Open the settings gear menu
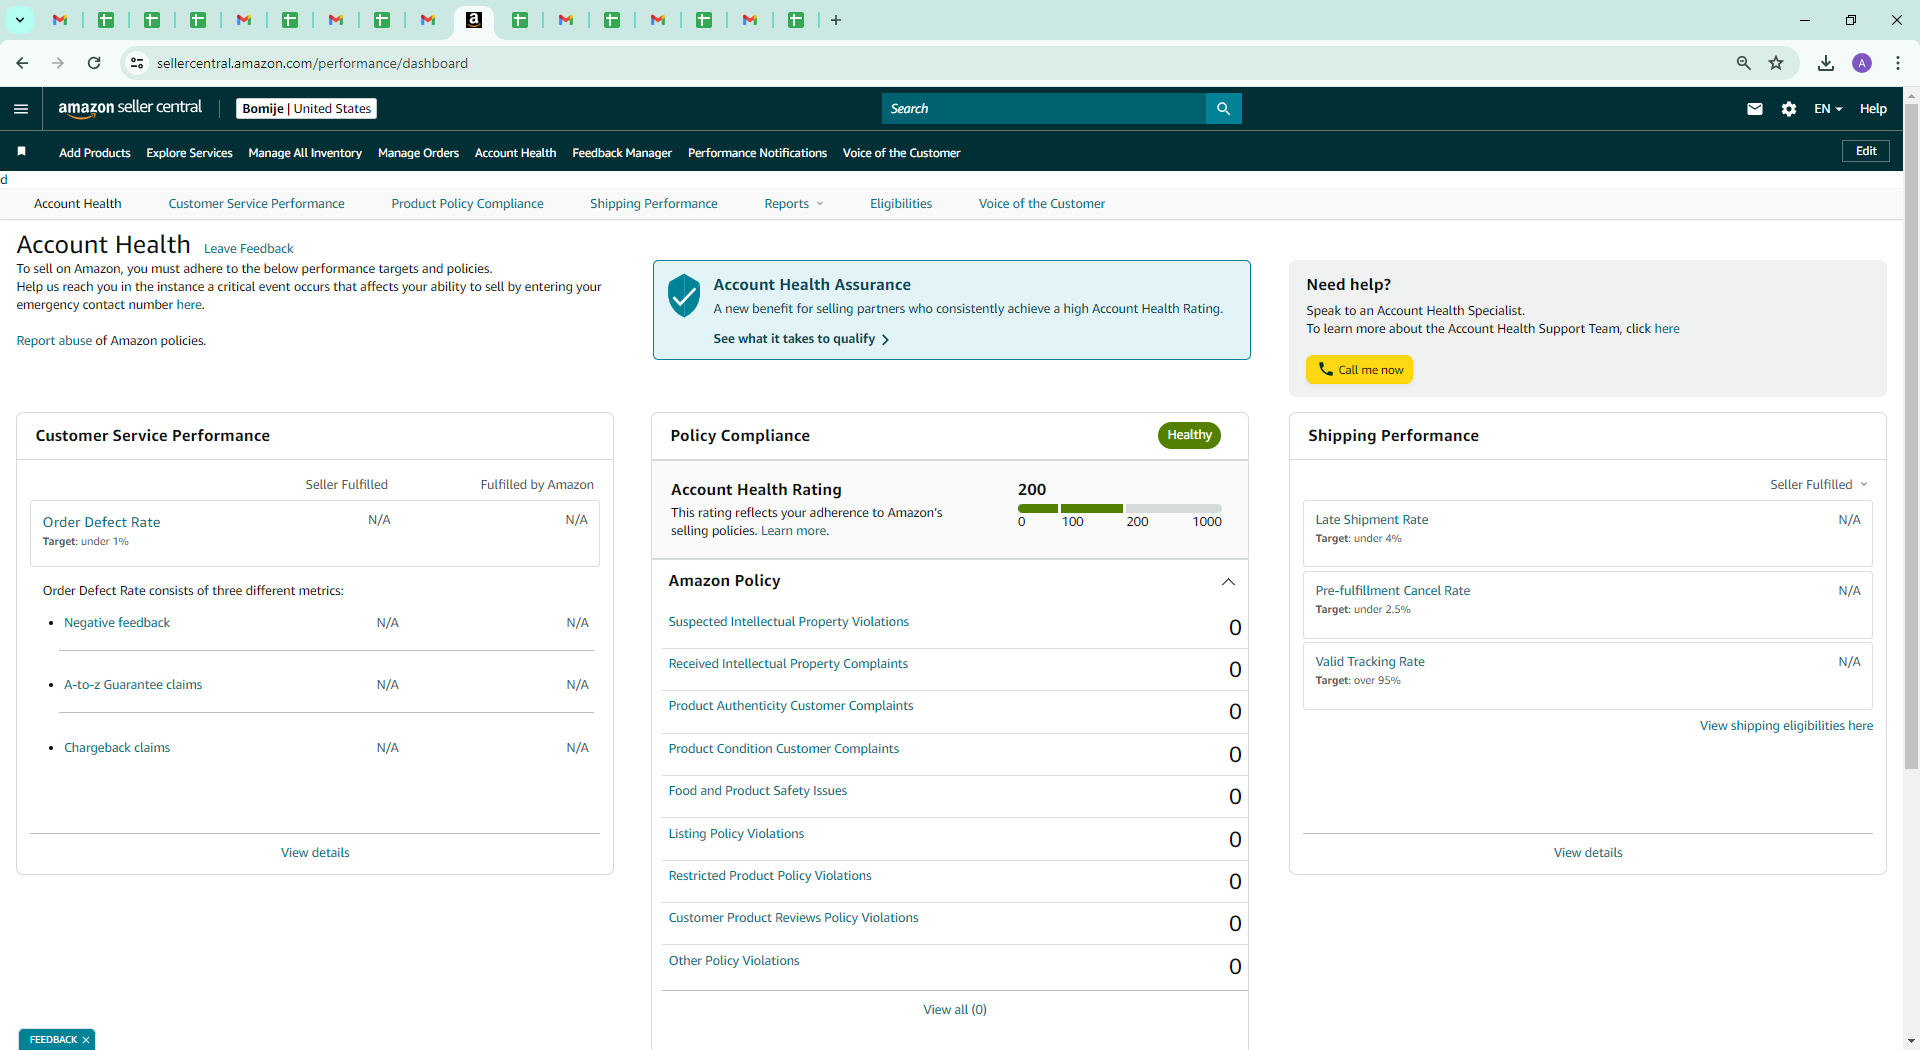The width and height of the screenshot is (1920, 1050). [x=1789, y=109]
